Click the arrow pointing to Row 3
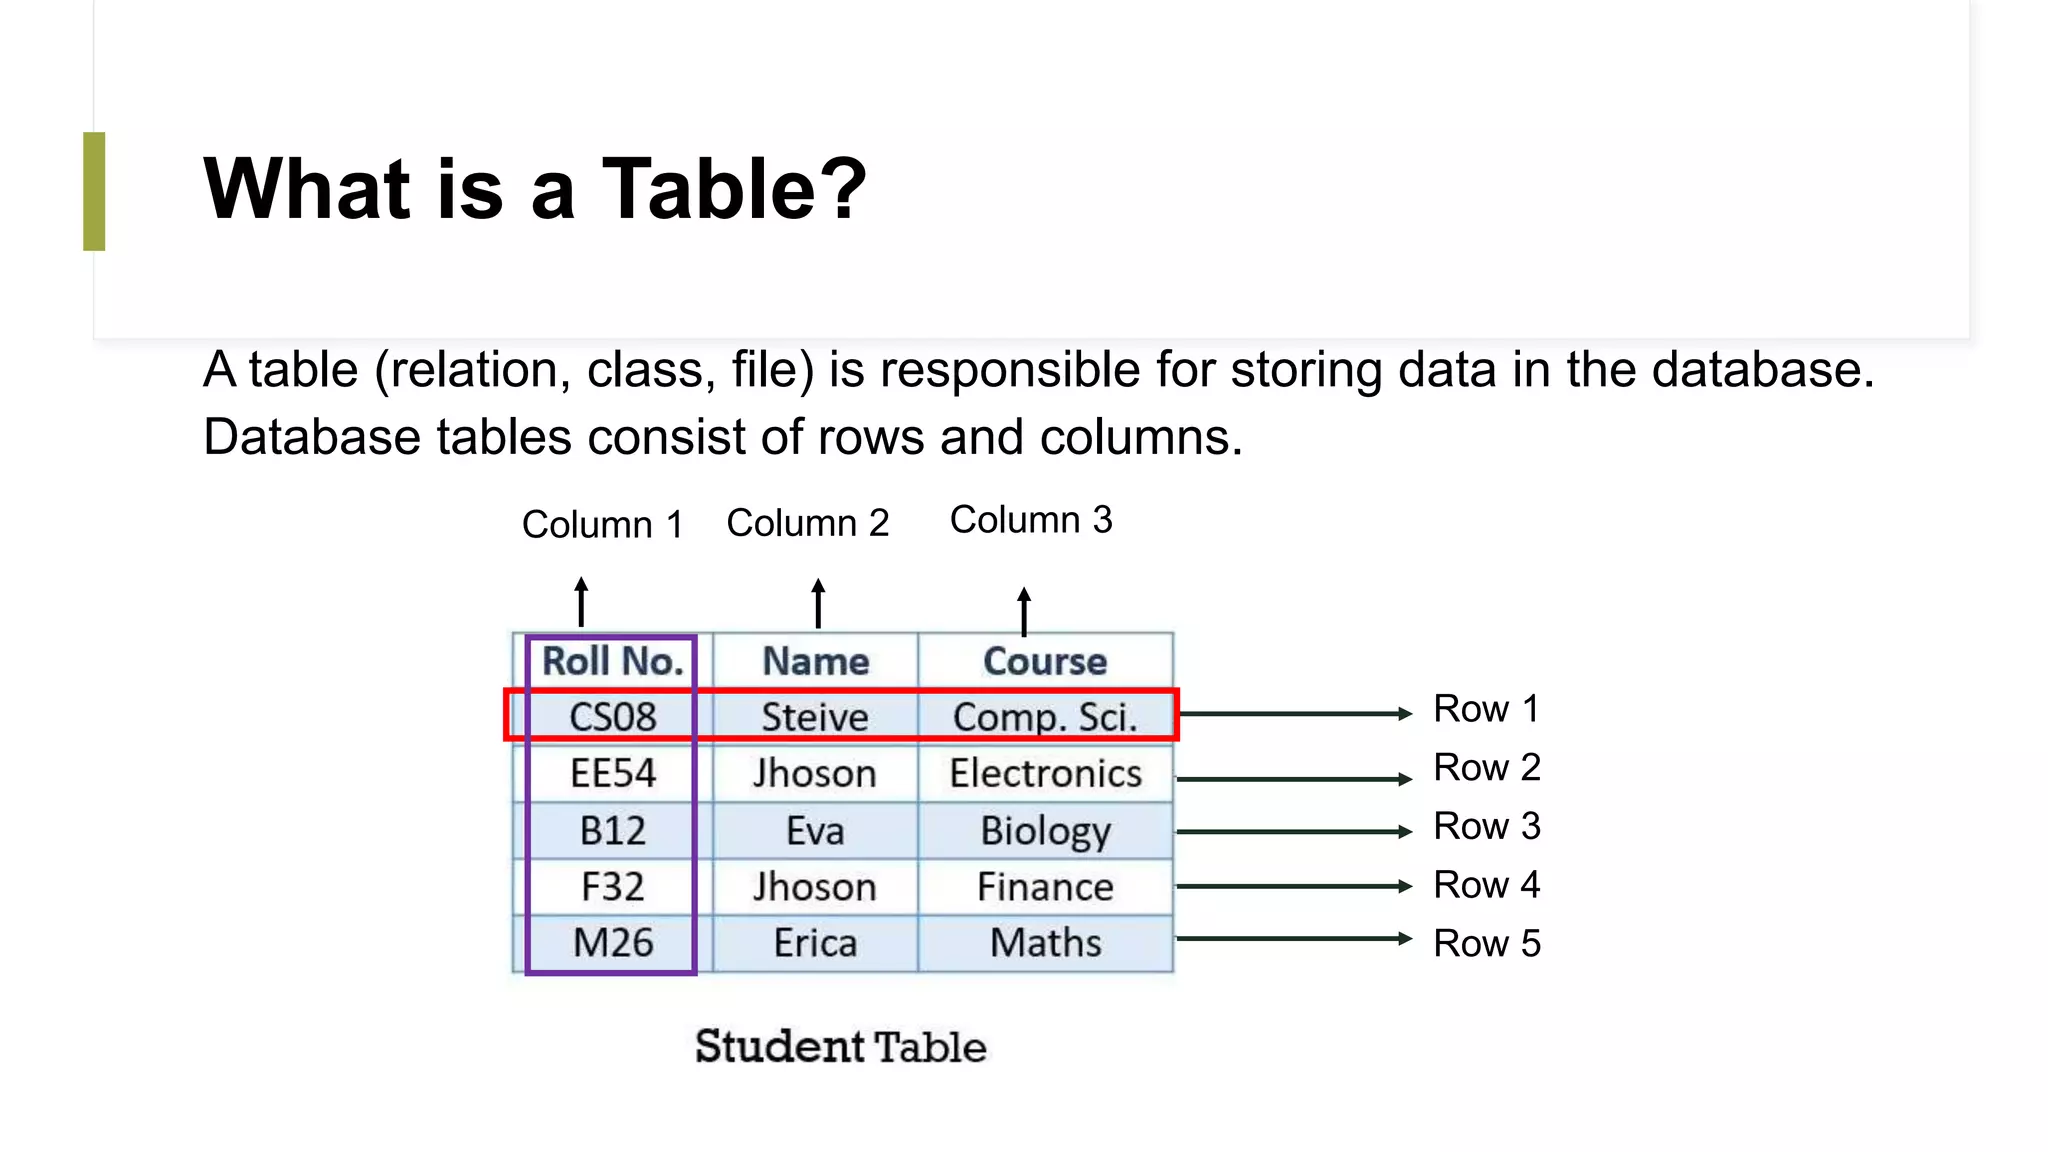The height and width of the screenshot is (1152, 2048). point(1295,831)
